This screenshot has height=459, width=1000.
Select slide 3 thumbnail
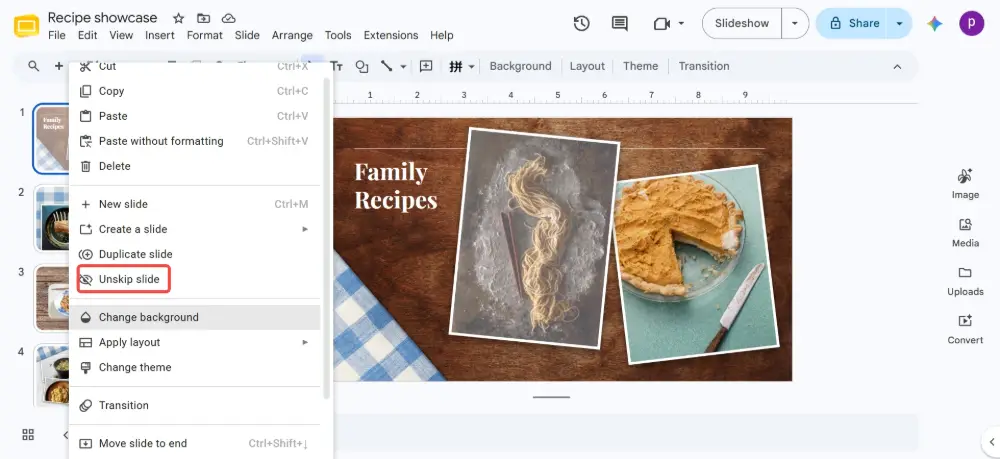click(x=52, y=298)
